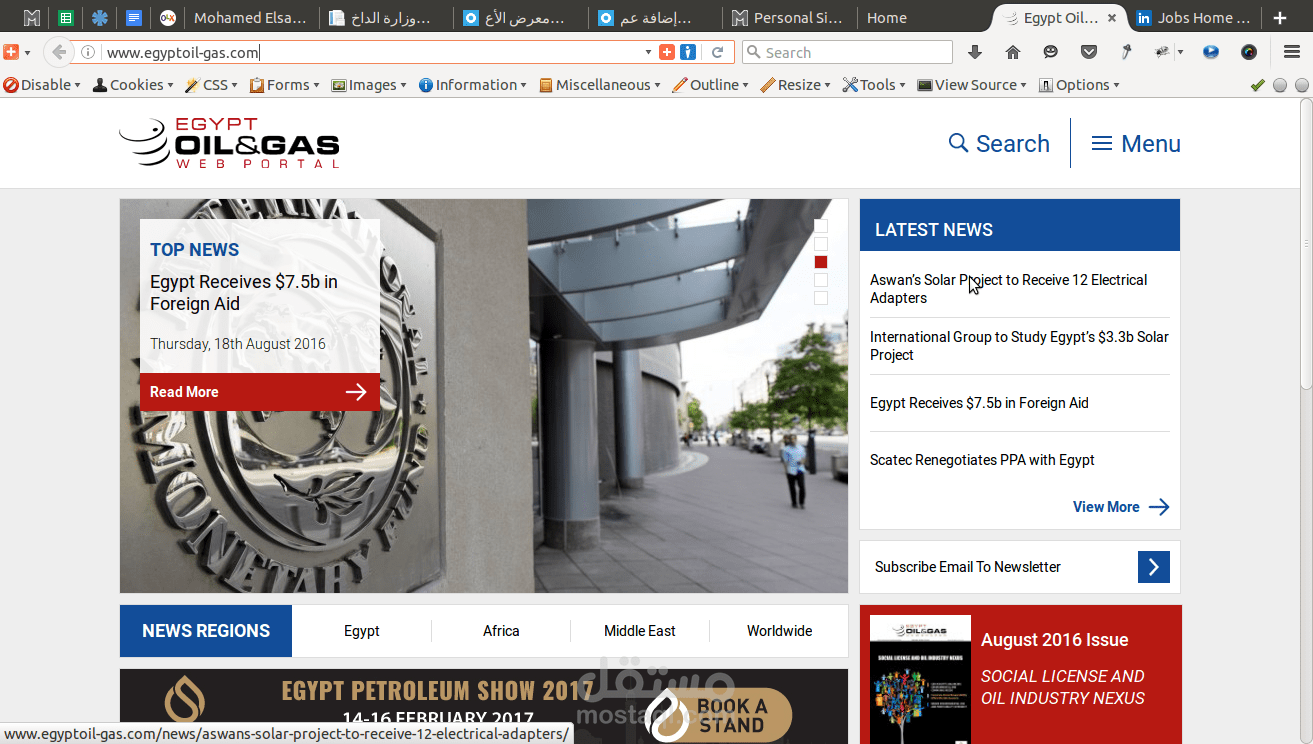Select the first slideshow indicator square
Screen dimensions: 1313x744
pyautogui.click(x=820, y=225)
